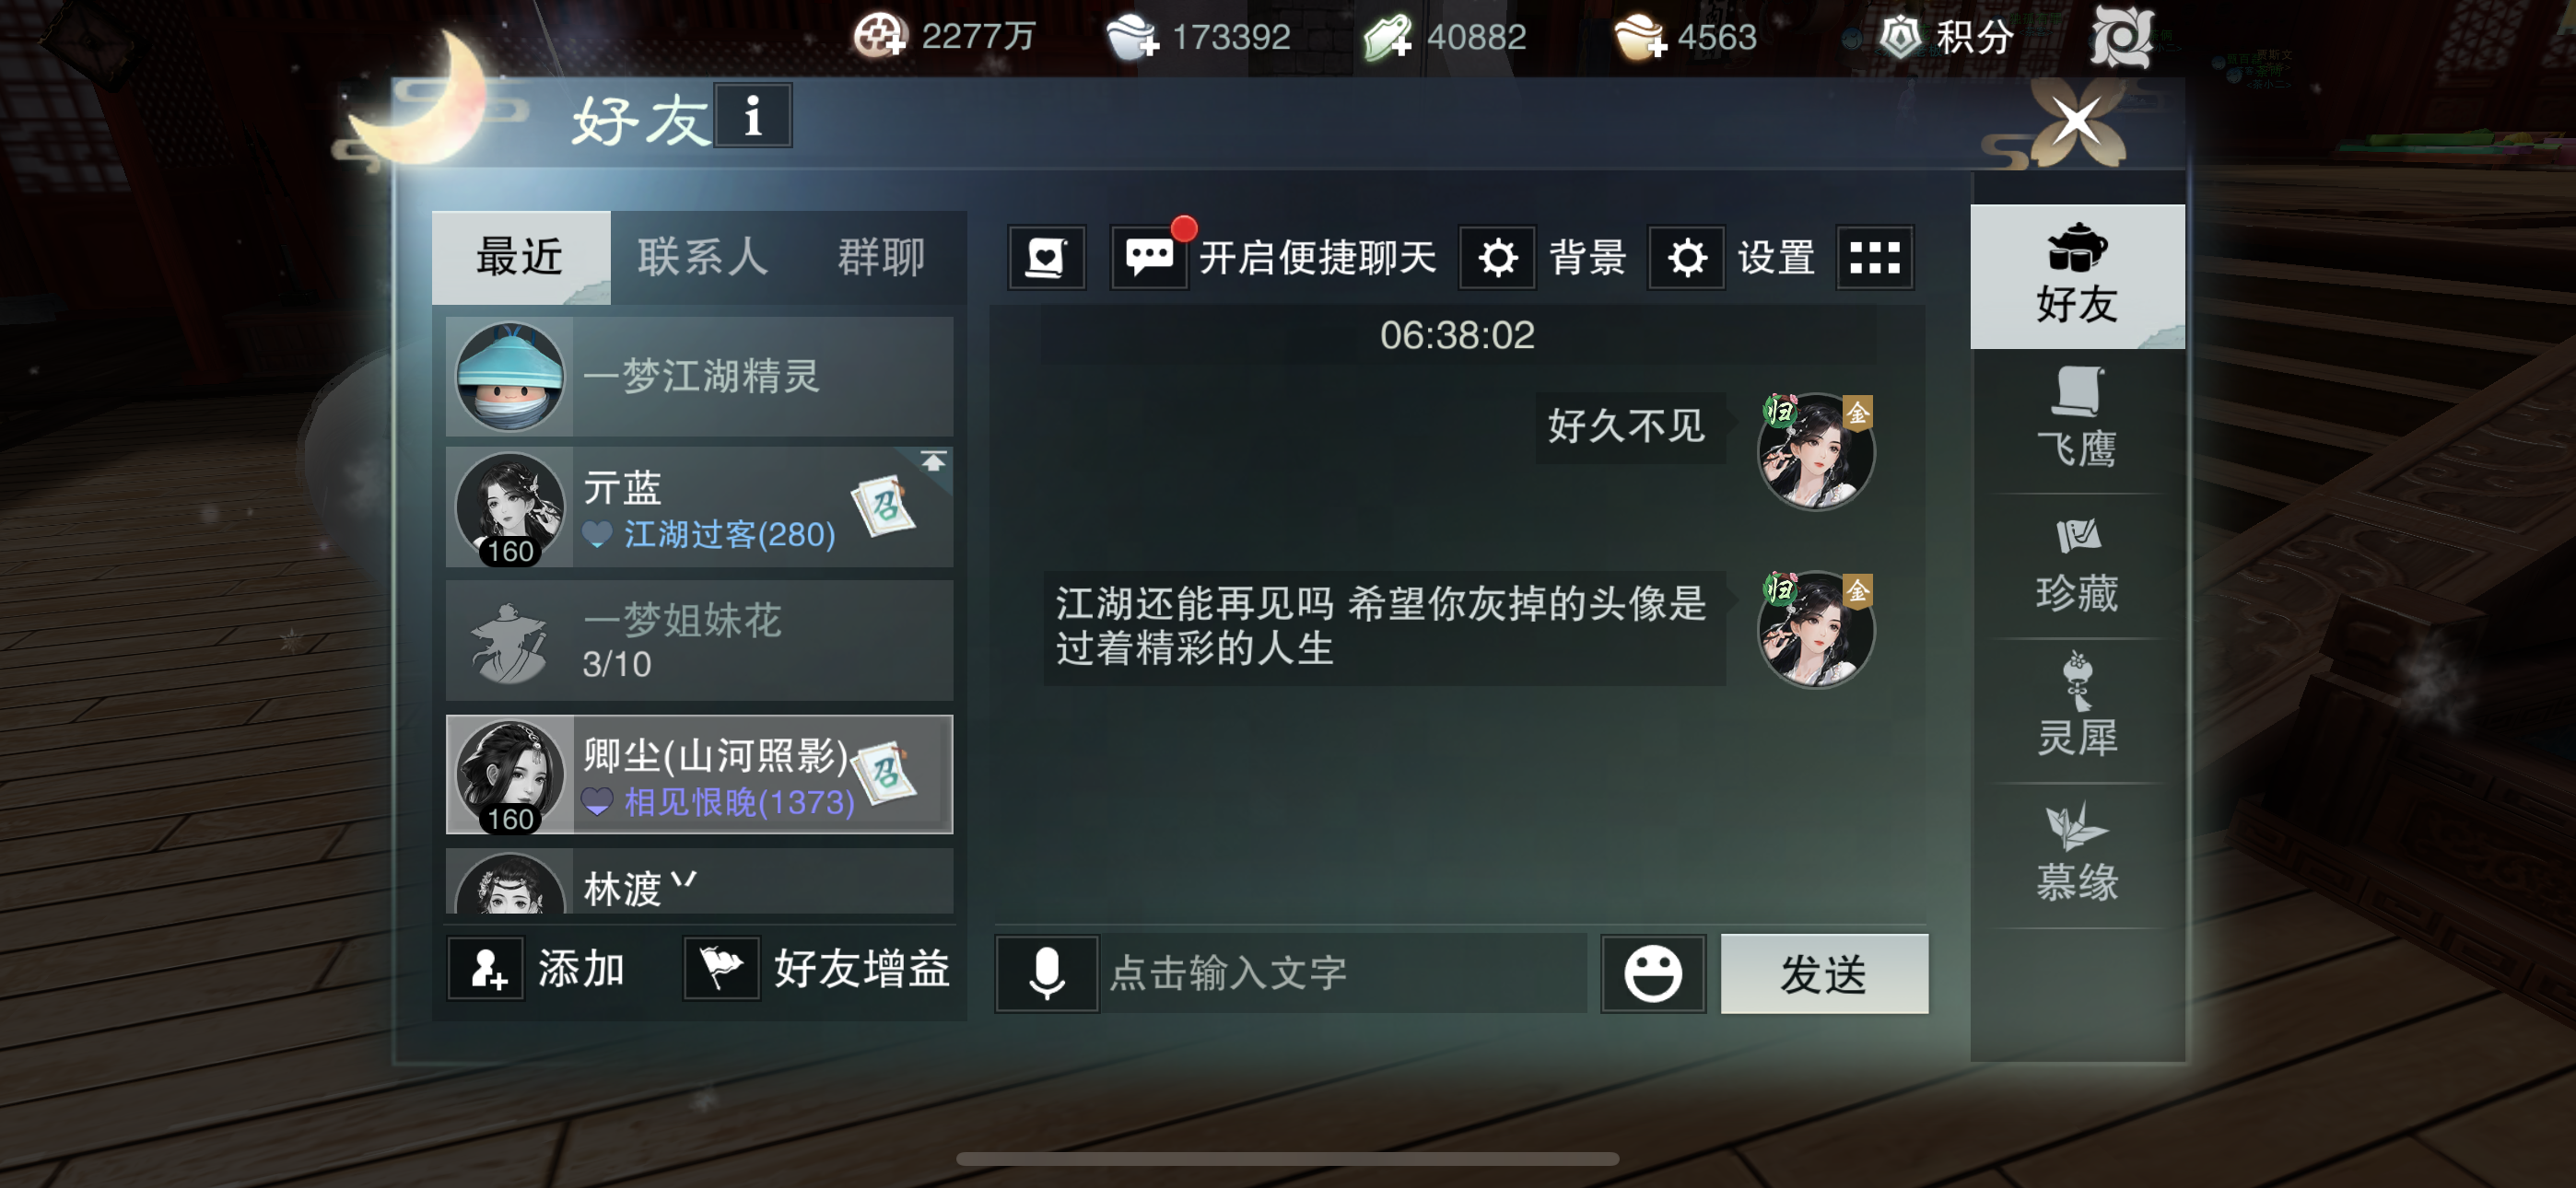Viewport: 2576px width, 1188px height.
Task: Open the friends info icon
Action: [x=753, y=116]
